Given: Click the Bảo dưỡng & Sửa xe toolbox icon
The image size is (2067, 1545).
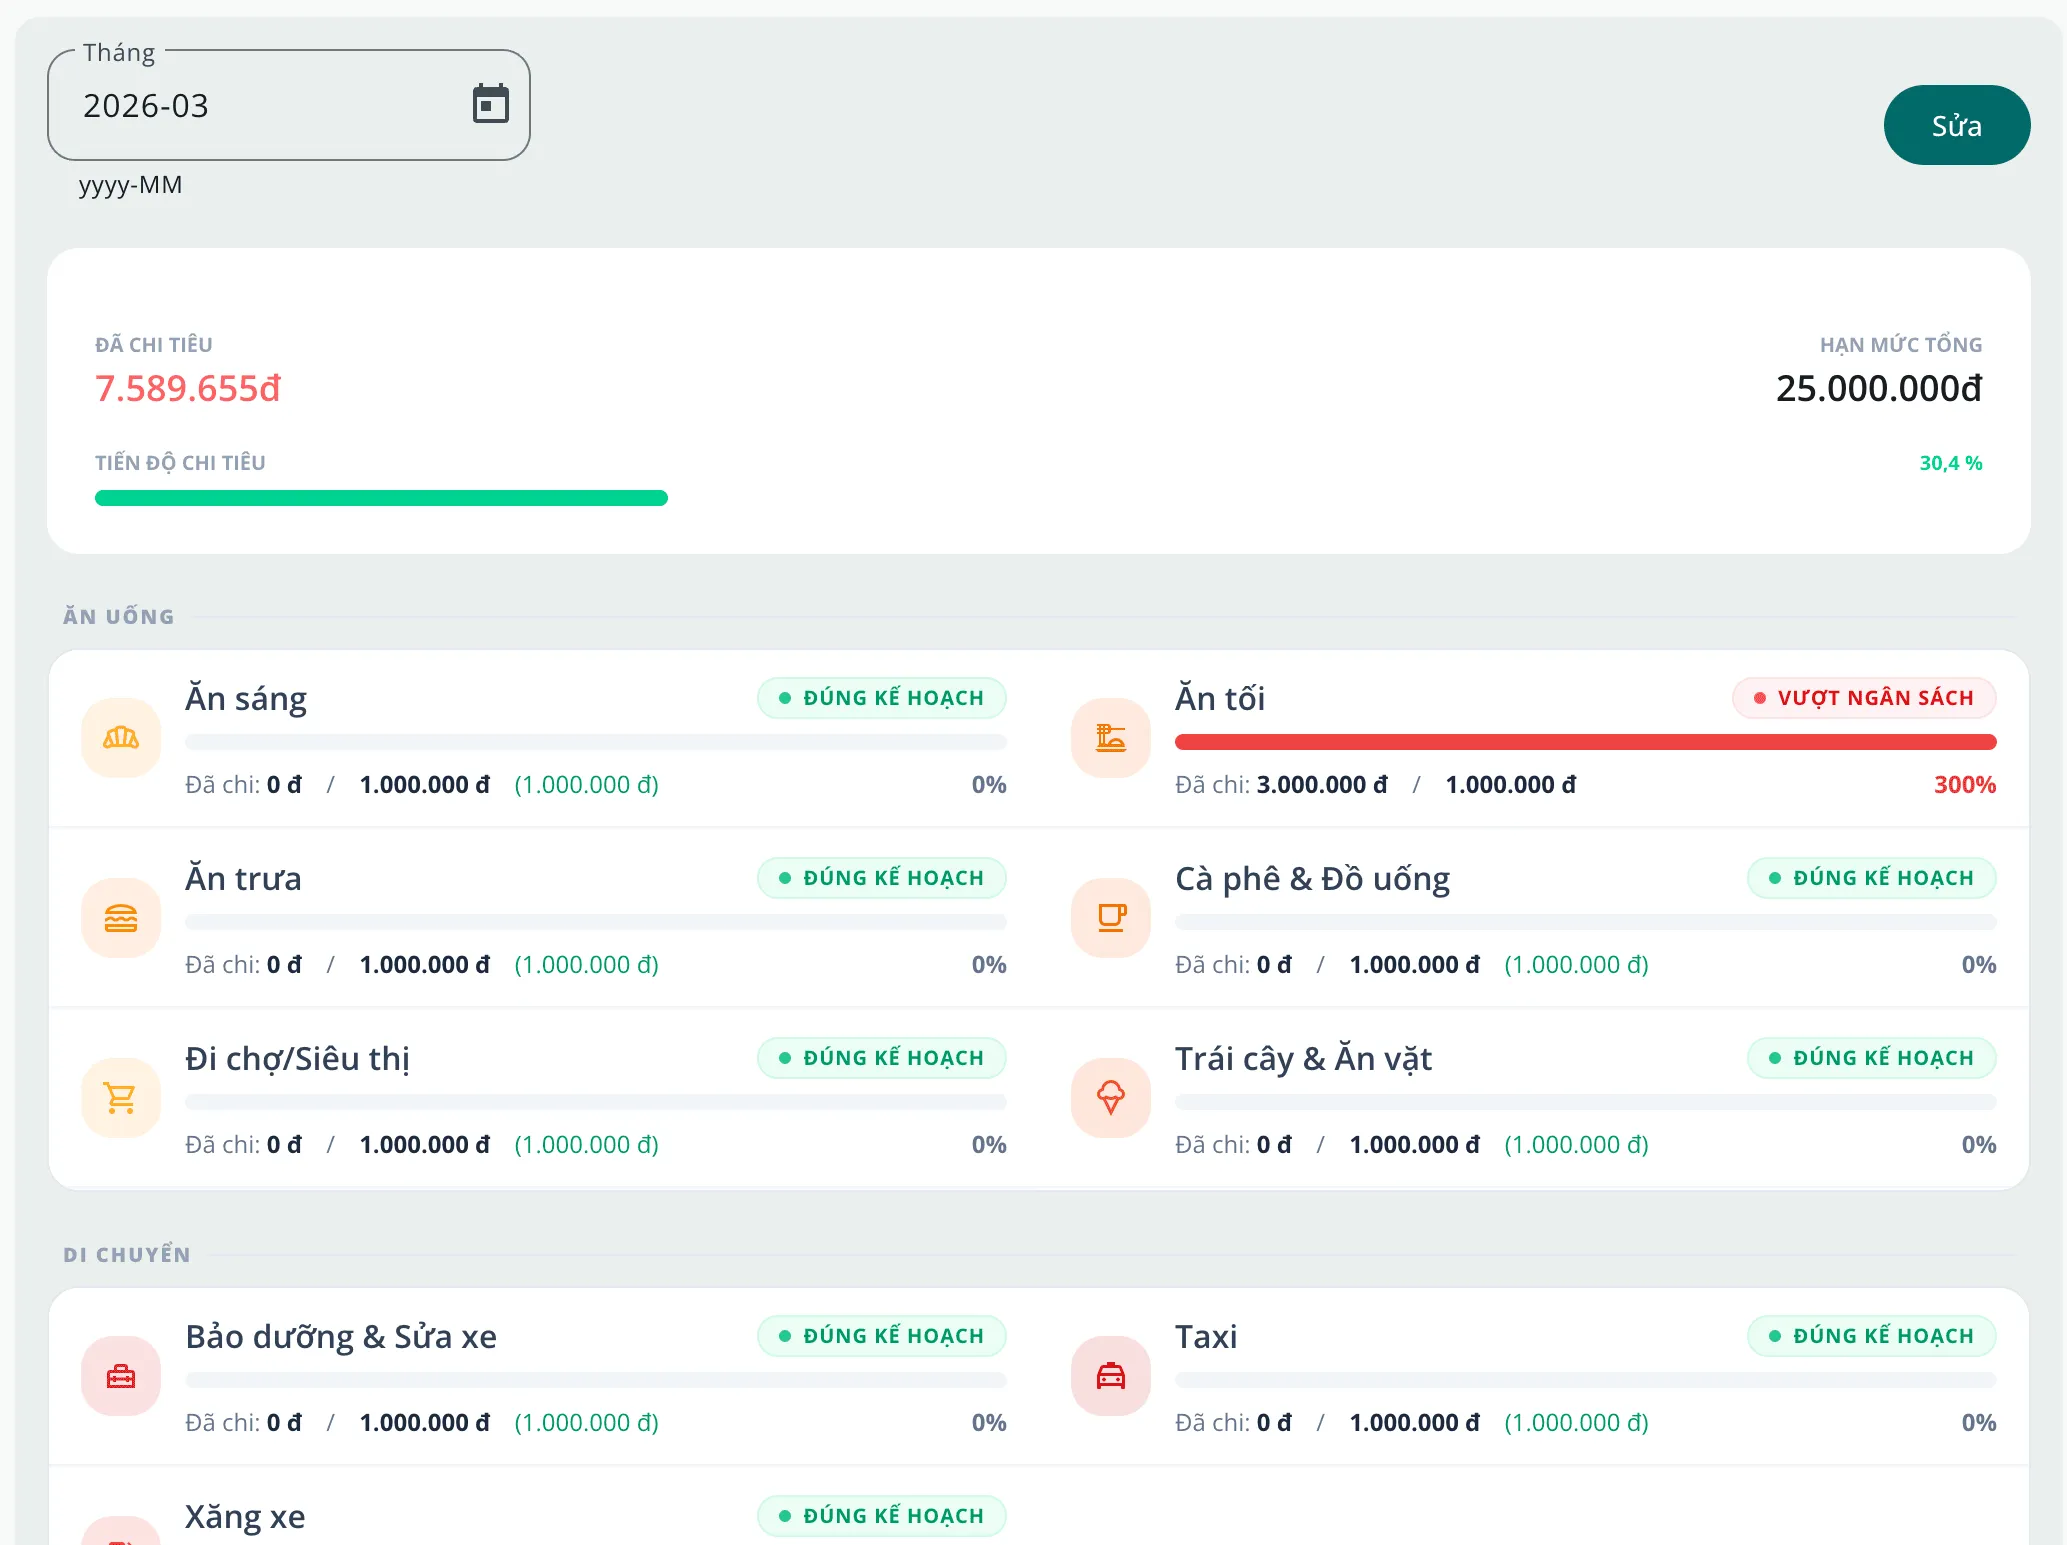Looking at the screenshot, I should click(121, 1376).
